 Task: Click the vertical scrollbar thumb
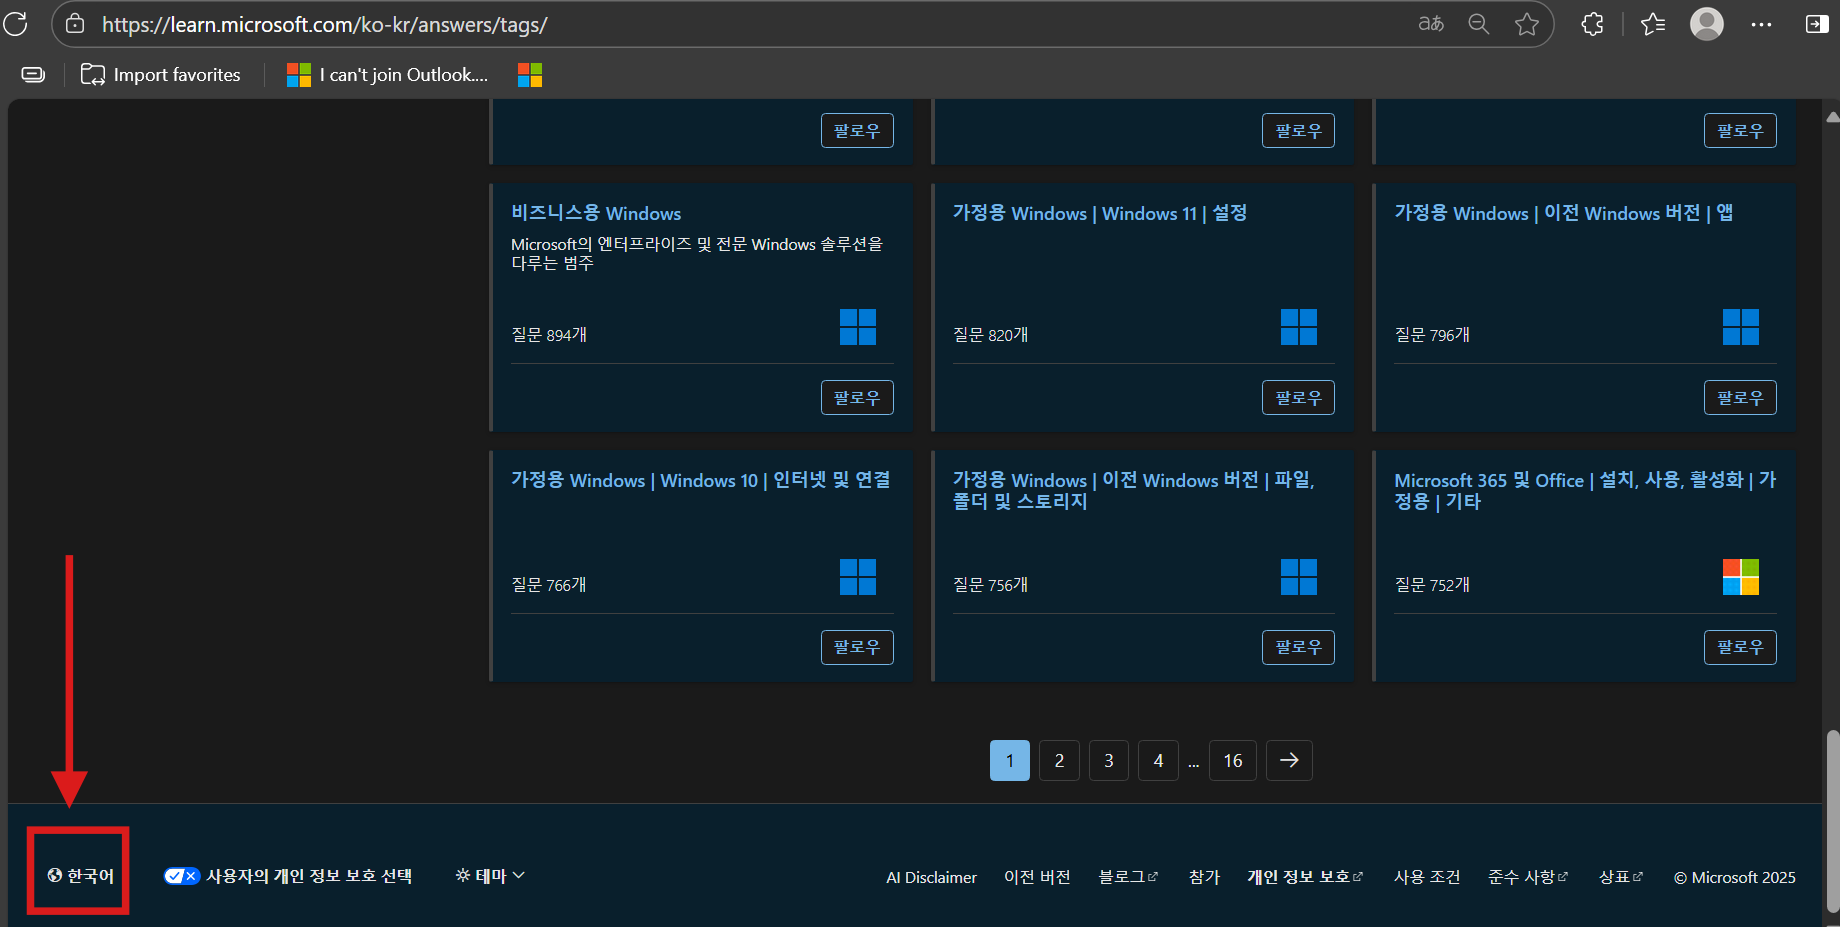(x=1832, y=820)
